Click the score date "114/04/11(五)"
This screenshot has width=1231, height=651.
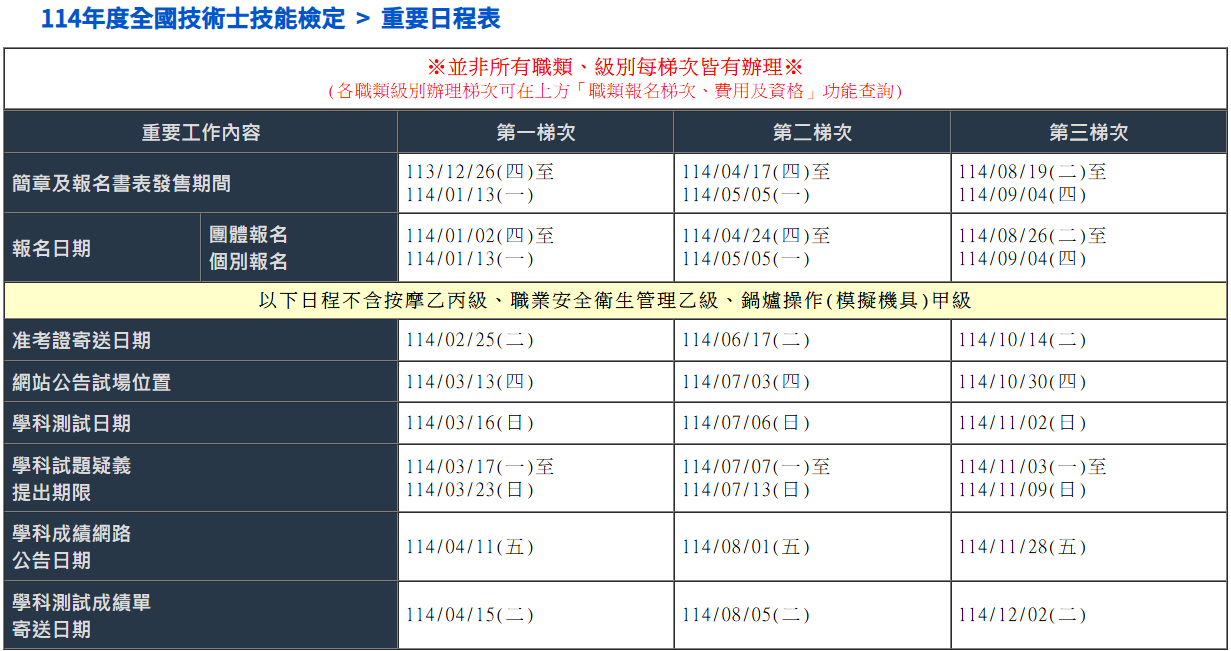(470, 547)
